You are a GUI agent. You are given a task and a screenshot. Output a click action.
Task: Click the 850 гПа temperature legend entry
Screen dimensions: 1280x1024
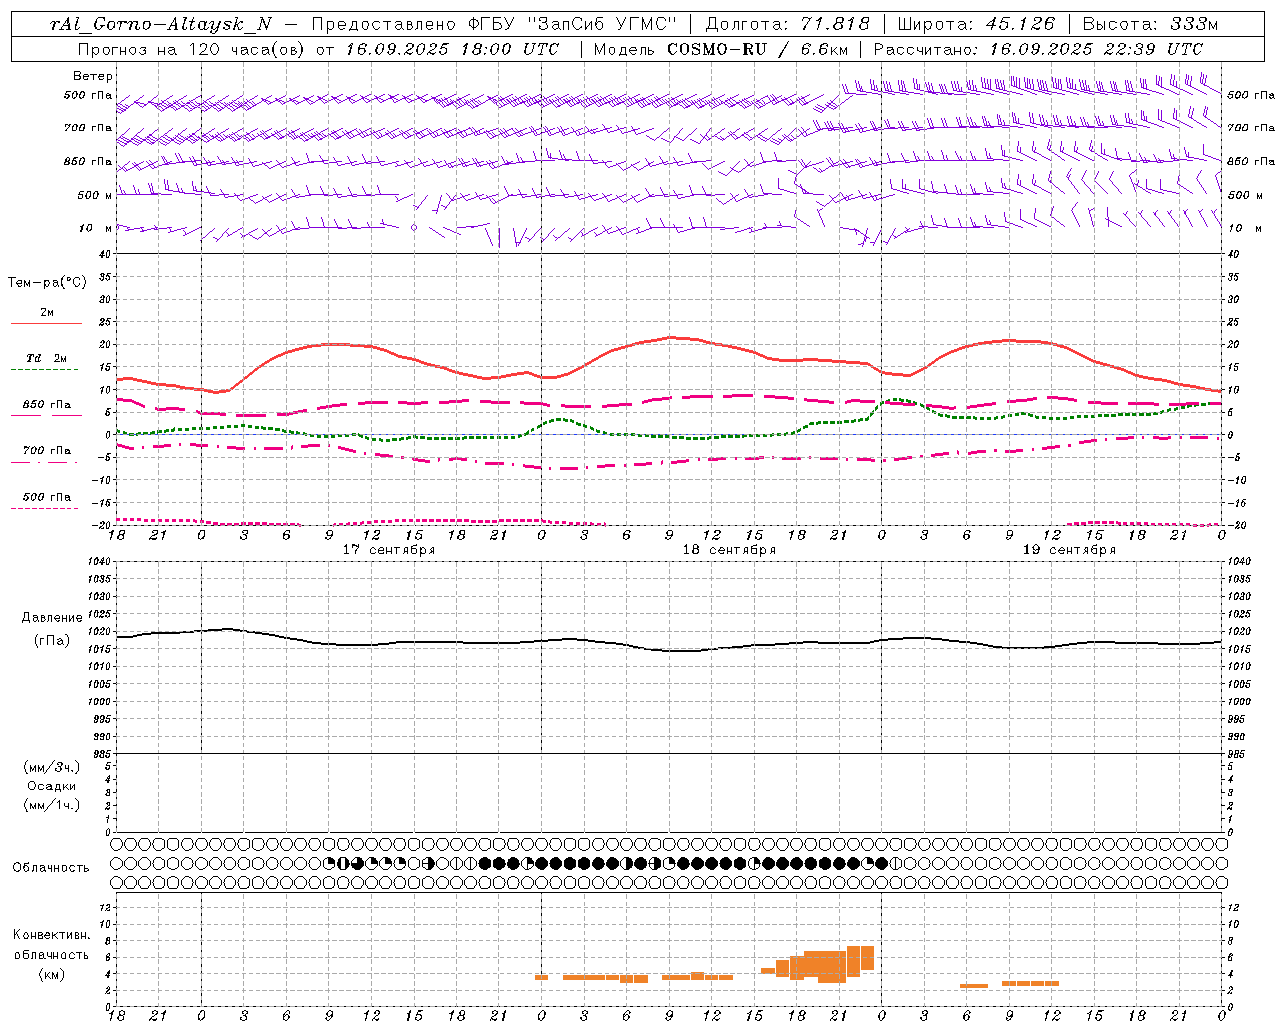(46, 405)
